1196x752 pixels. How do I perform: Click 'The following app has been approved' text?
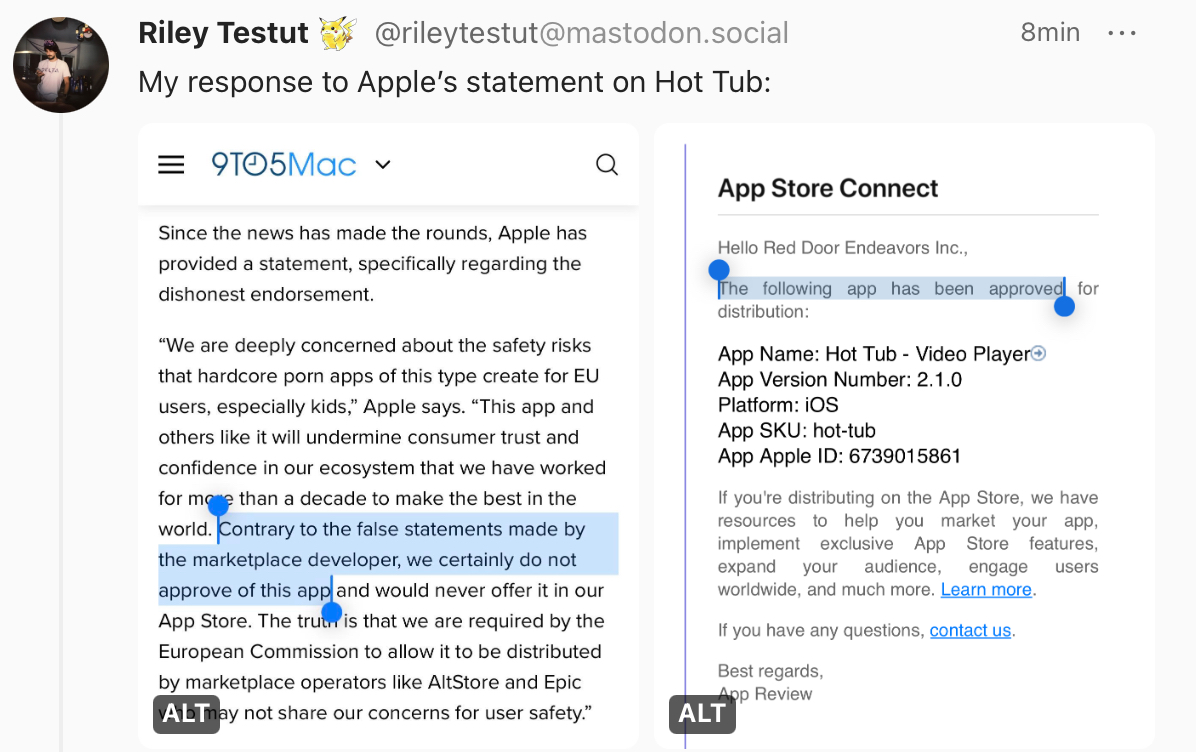(x=891, y=288)
